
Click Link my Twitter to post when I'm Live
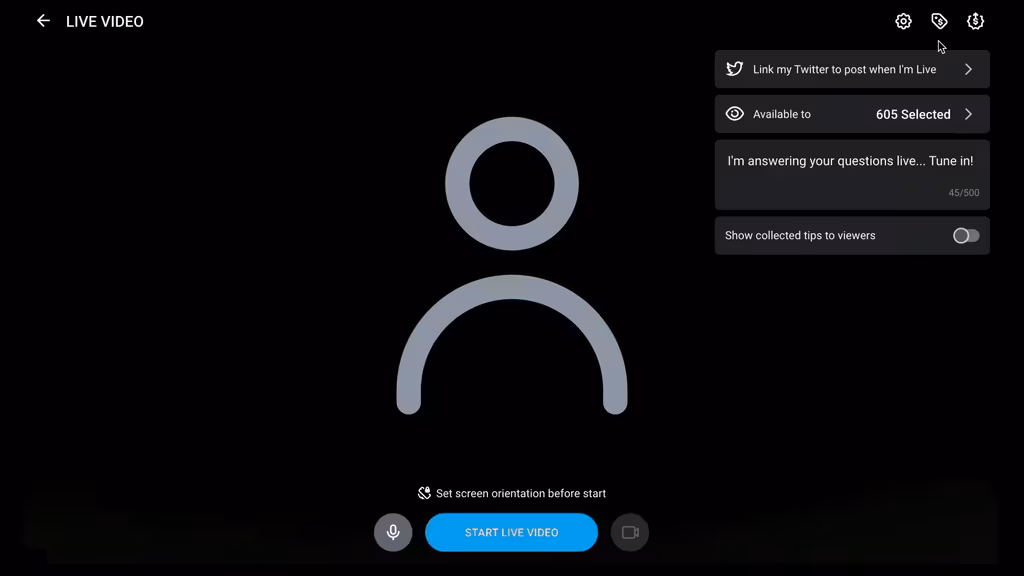[x=852, y=69]
